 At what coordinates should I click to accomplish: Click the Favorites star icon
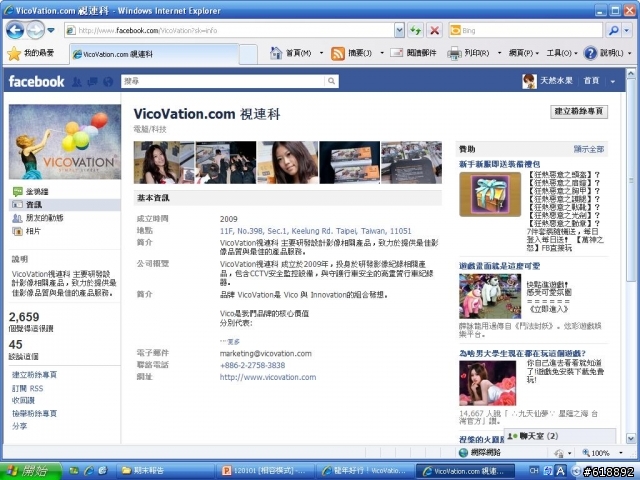[14, 53]
